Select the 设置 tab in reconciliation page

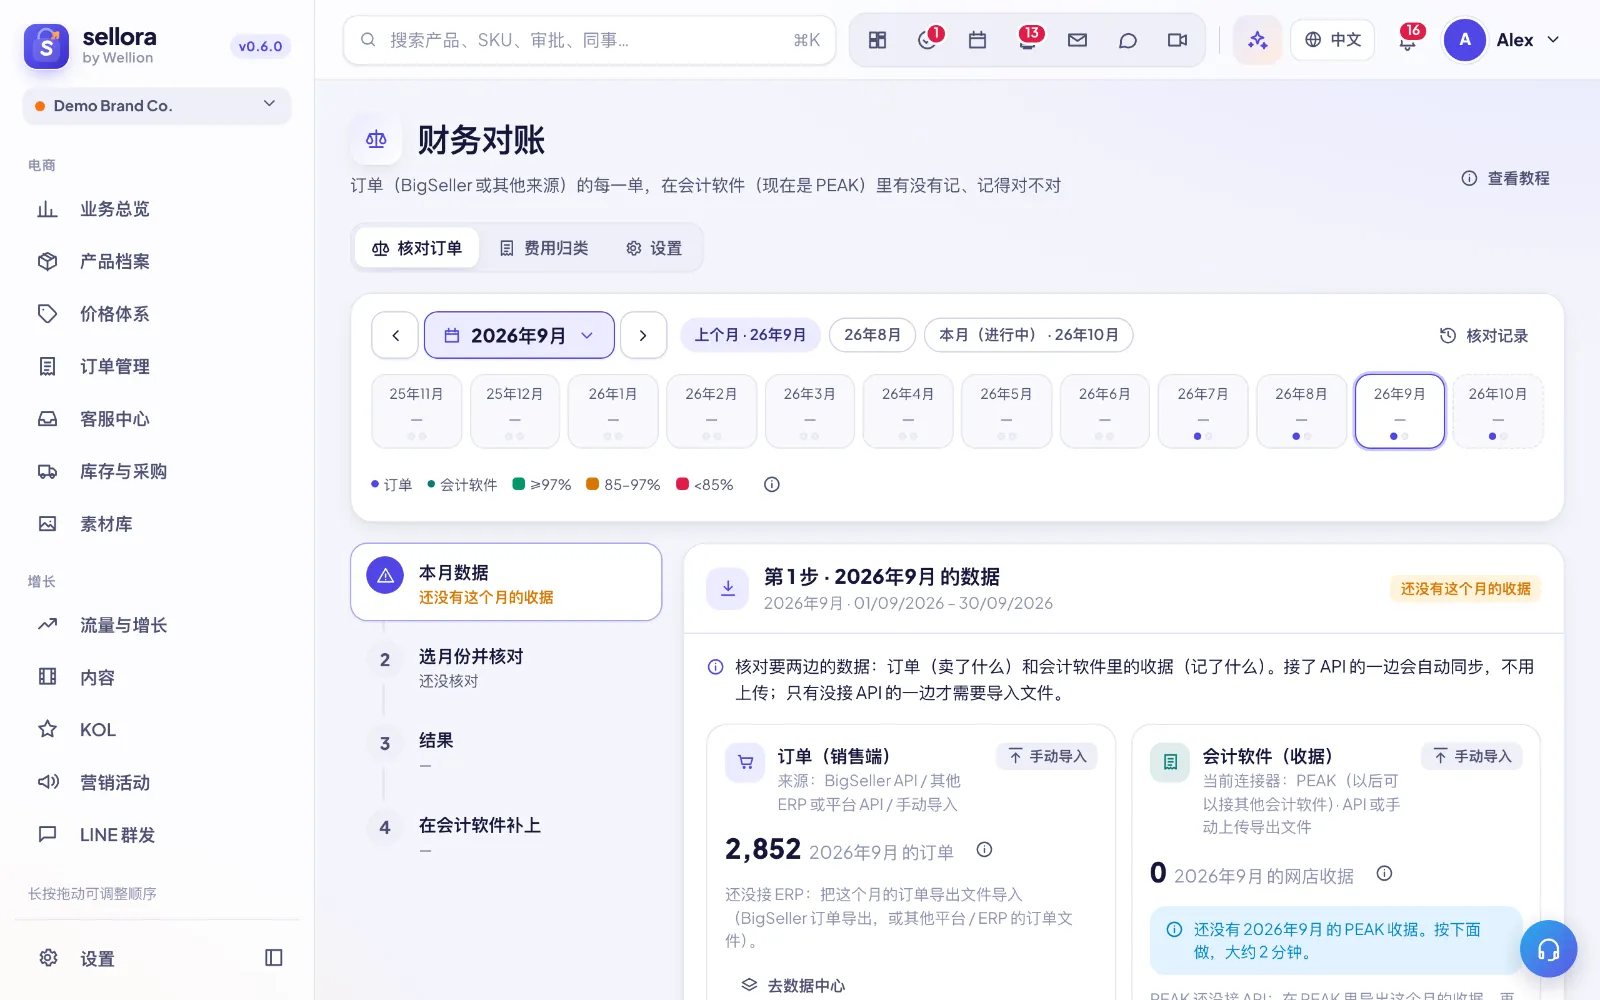click(654, 248)
